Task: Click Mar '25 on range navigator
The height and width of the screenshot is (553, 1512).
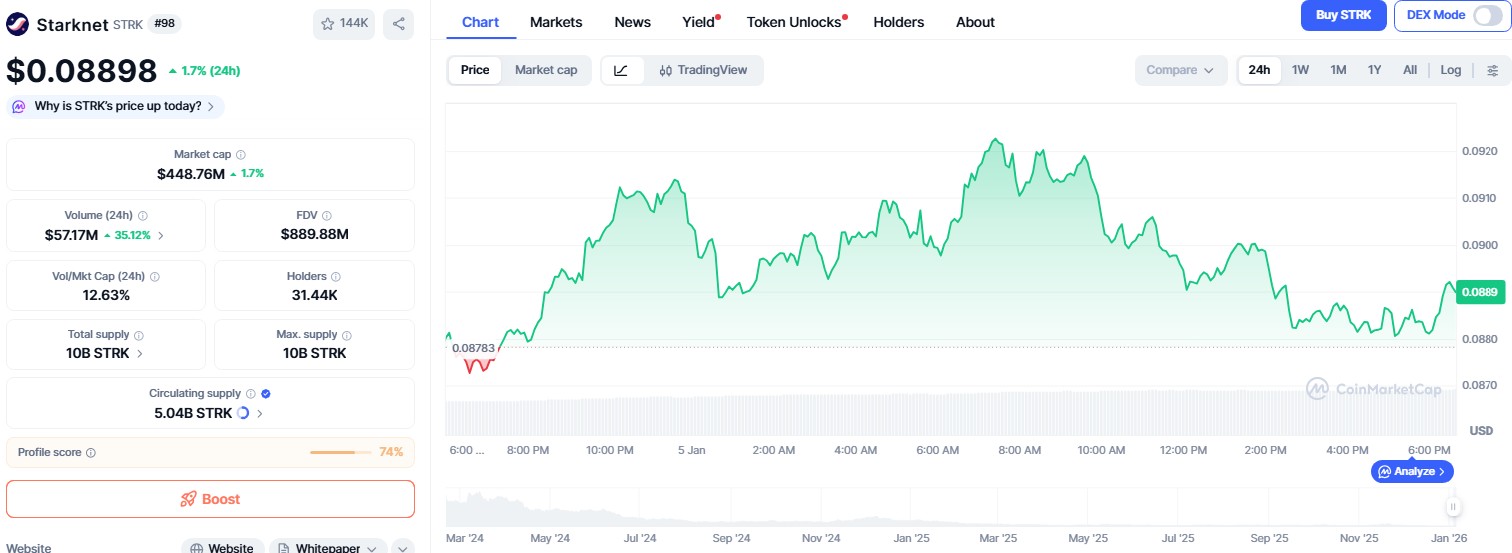Action: point(998,538)
